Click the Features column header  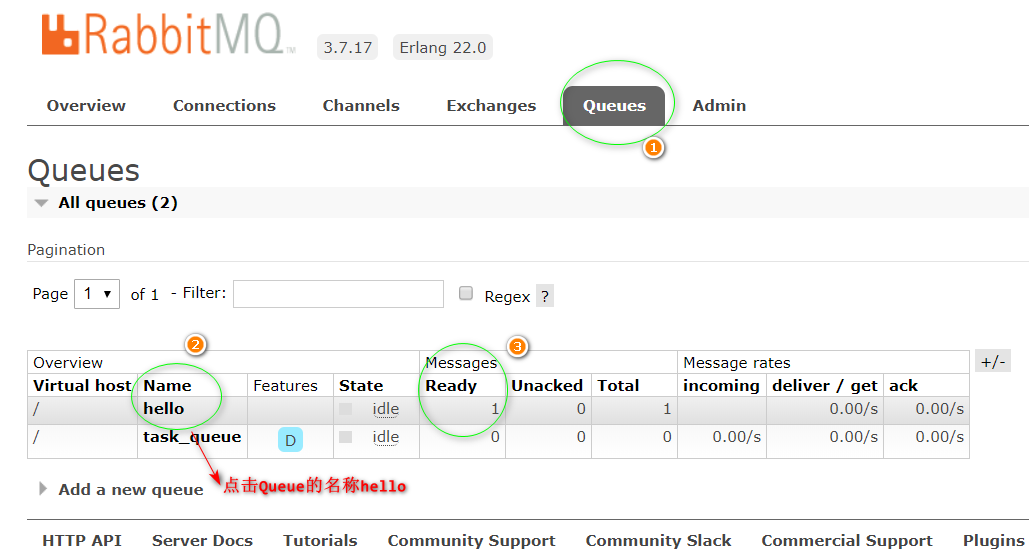pyautogui.click(x=285, y=385)
